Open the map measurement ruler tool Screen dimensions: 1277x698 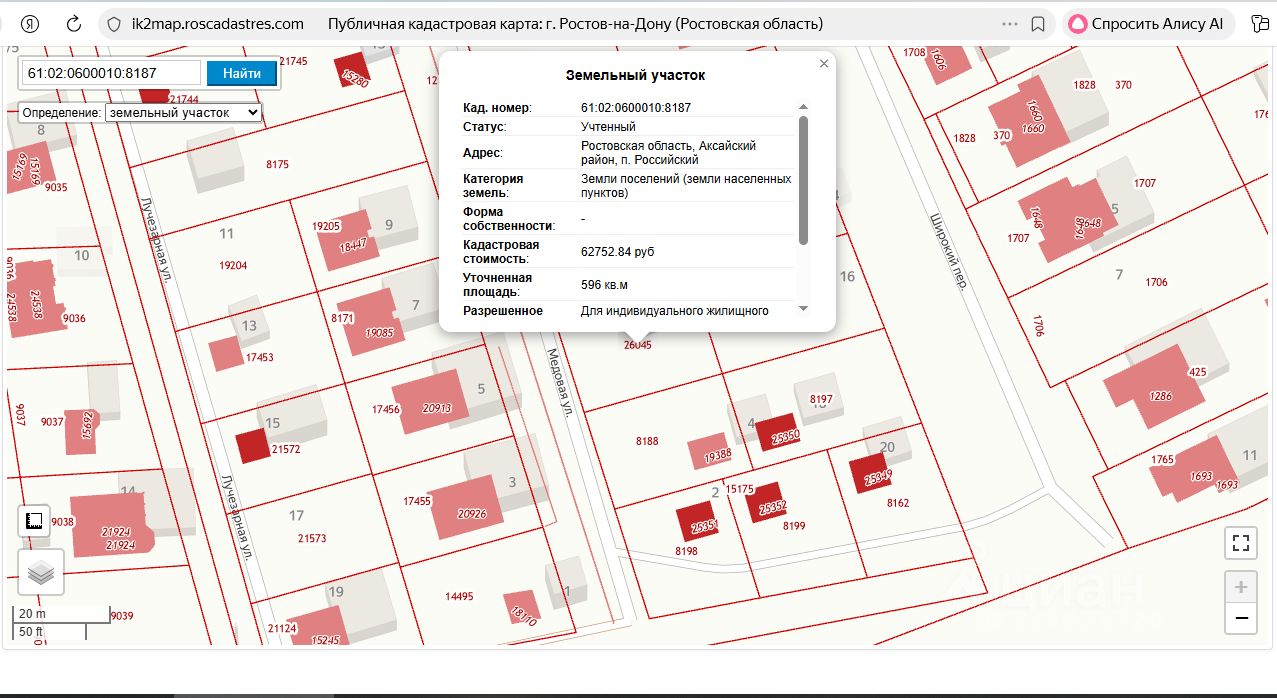click(x=34, y=521)
